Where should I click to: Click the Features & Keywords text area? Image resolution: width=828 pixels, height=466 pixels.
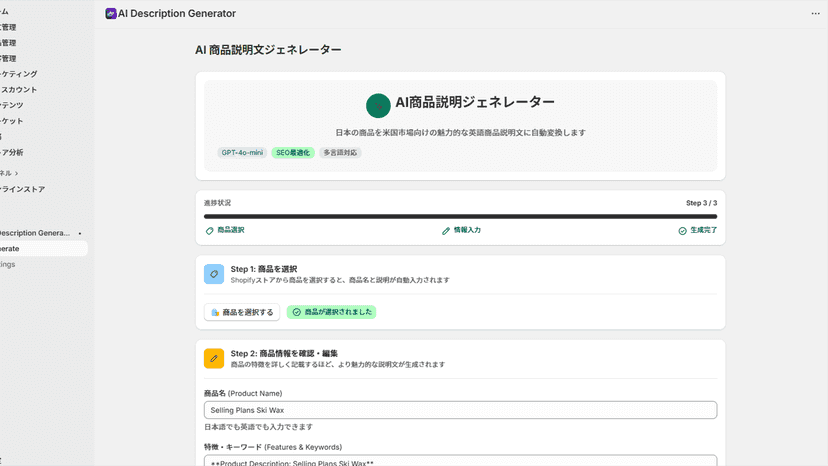pos(460,460)
